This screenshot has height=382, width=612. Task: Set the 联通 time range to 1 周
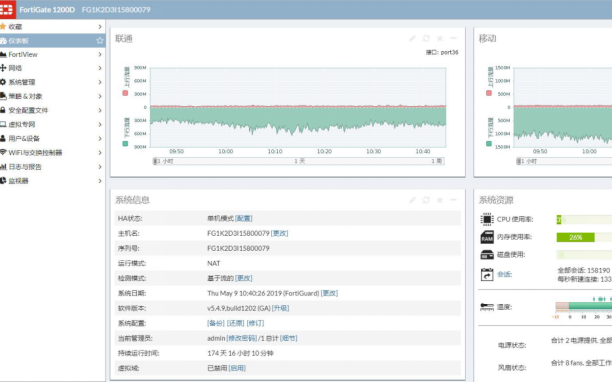436,161
